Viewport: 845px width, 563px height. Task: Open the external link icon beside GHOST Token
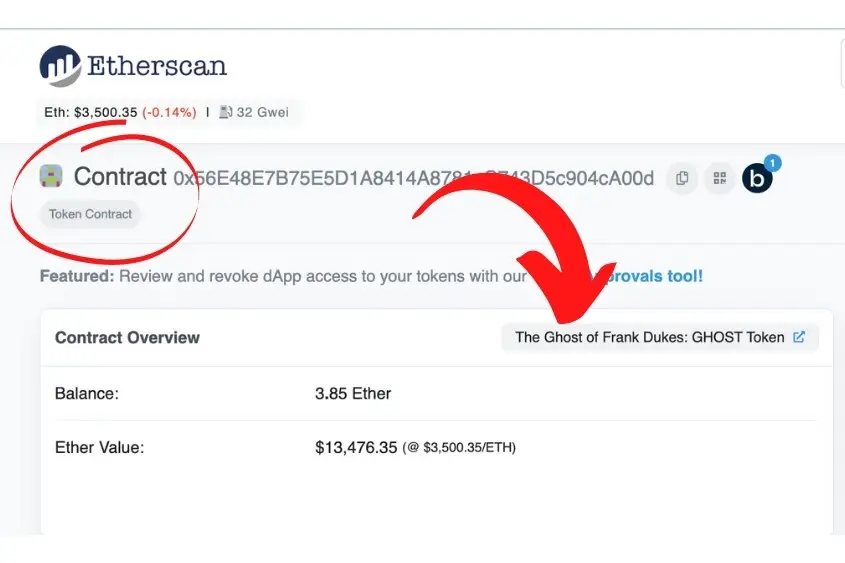(799, 337)
